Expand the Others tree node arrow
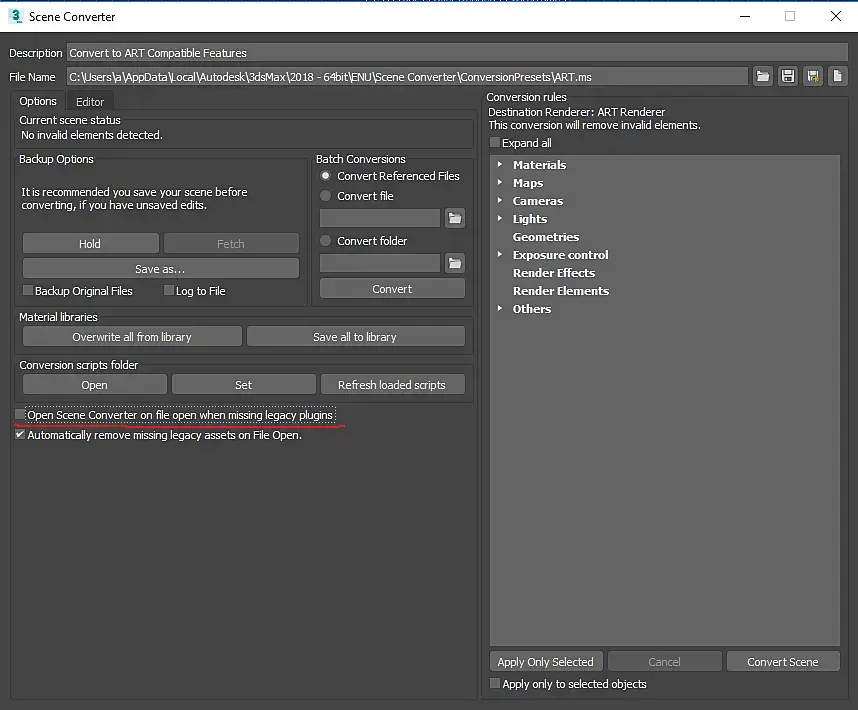 [x=500, y=309]
